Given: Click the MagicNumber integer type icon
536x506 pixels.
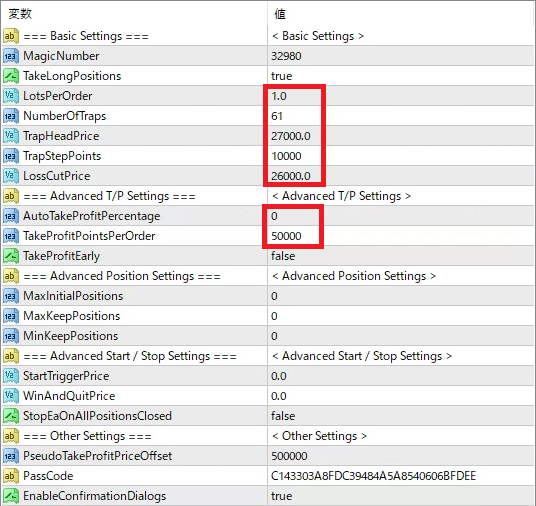Looking at the screenshot, I should 11,56.
